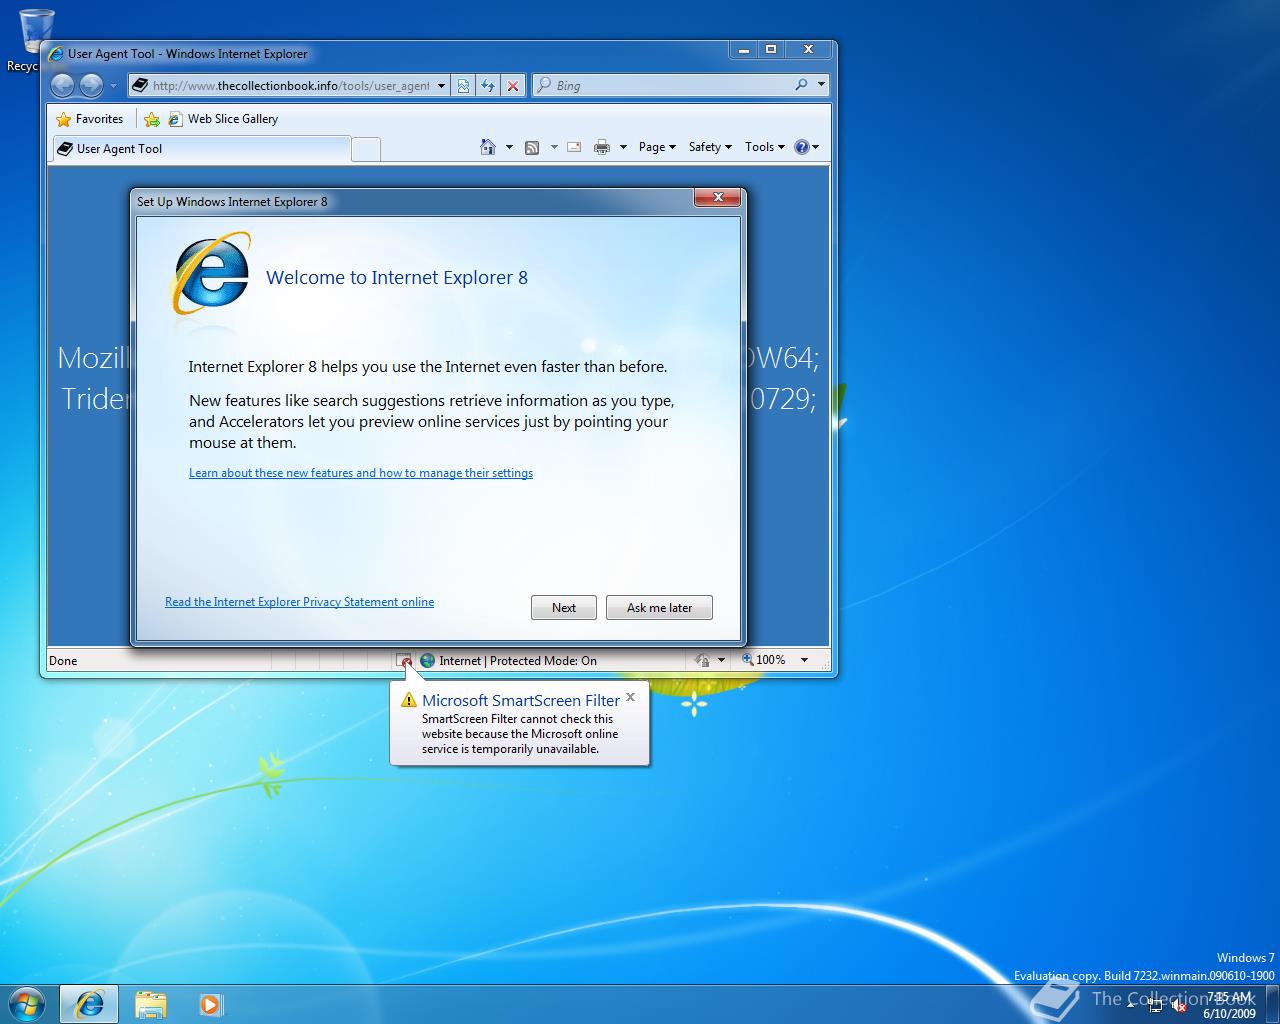Minimize the Internet Explorer window
The width and height of the screenshot is (1280, 1024).
[x=742, y=49]
